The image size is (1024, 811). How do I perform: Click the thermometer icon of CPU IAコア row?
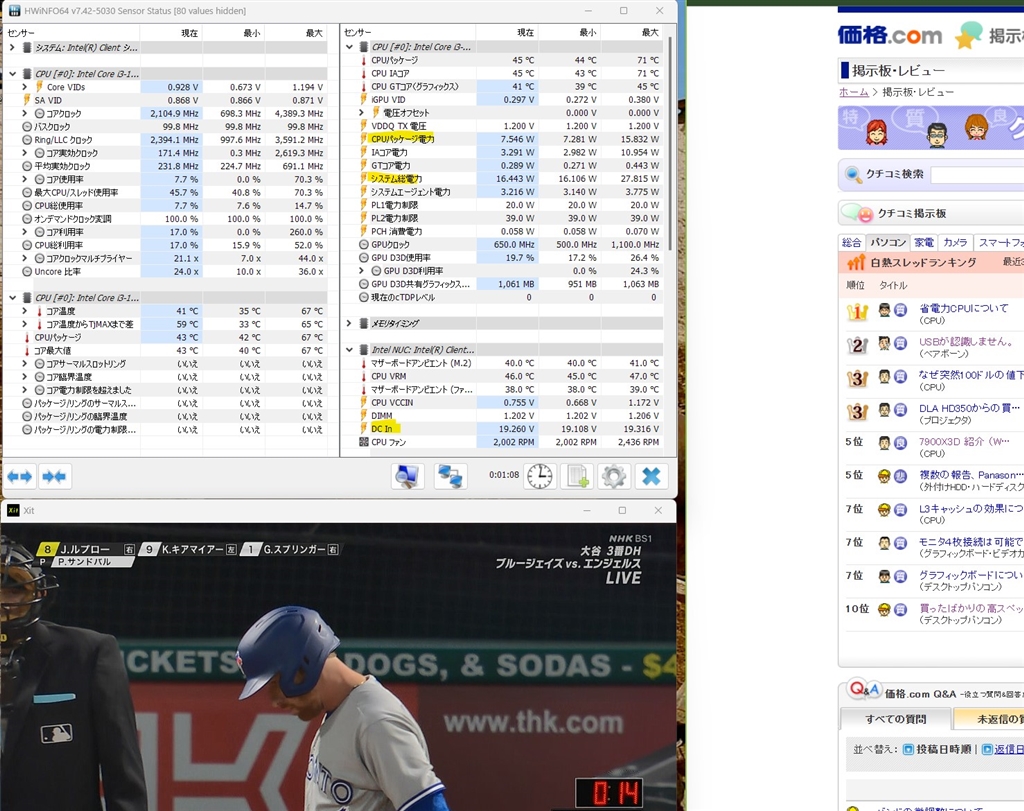(364, 73)
